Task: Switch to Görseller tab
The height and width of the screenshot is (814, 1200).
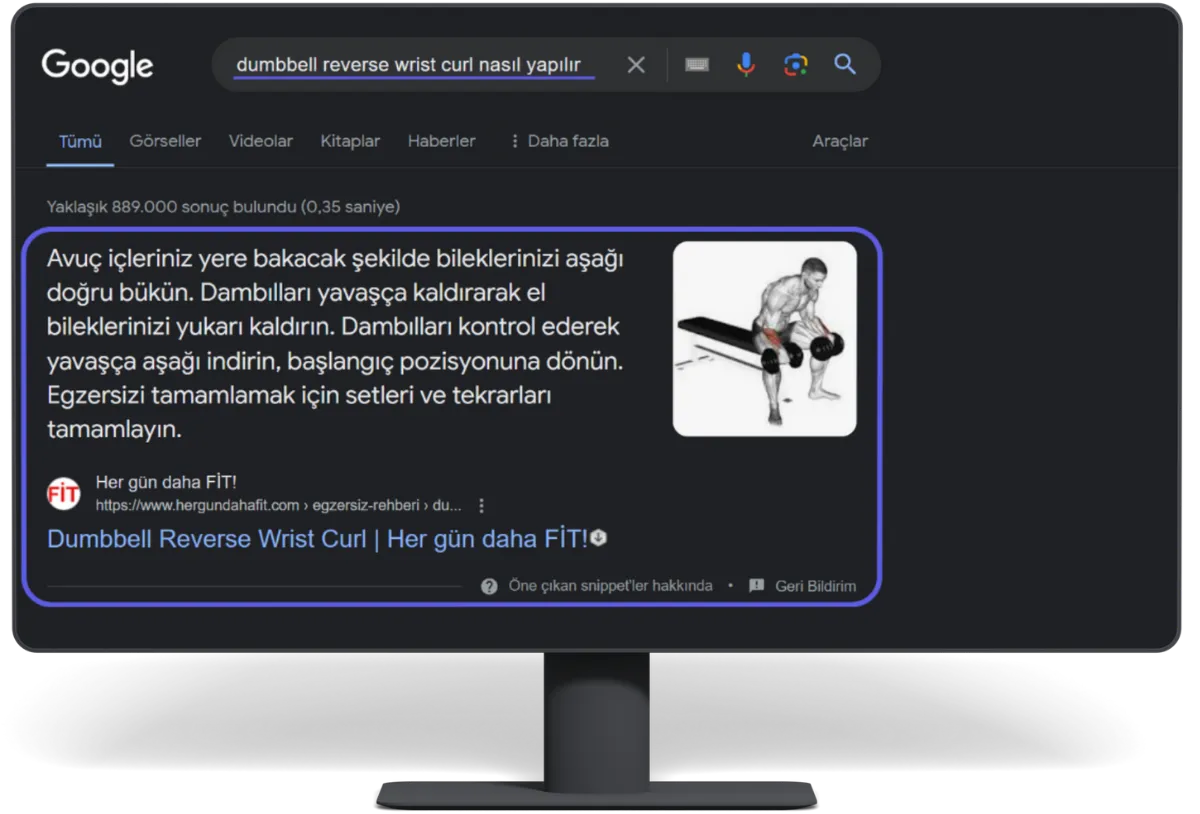Action: pyautogui.click(x=165, y=141)
